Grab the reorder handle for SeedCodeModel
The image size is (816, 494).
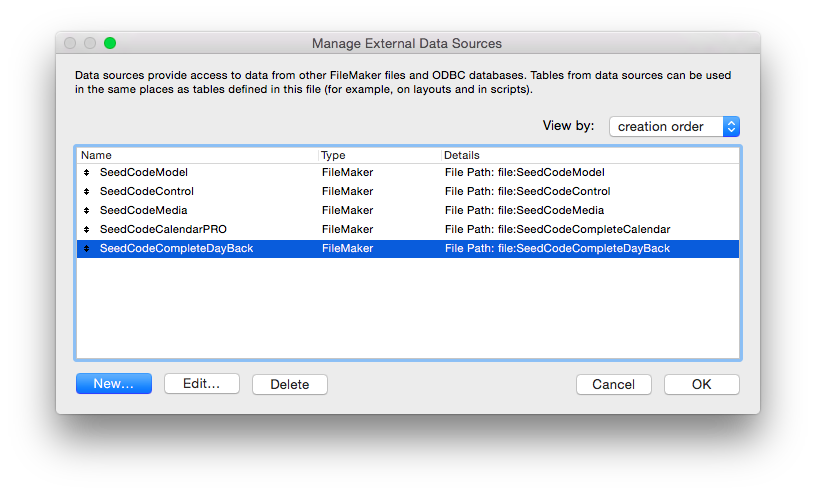[x=86, y=172]
